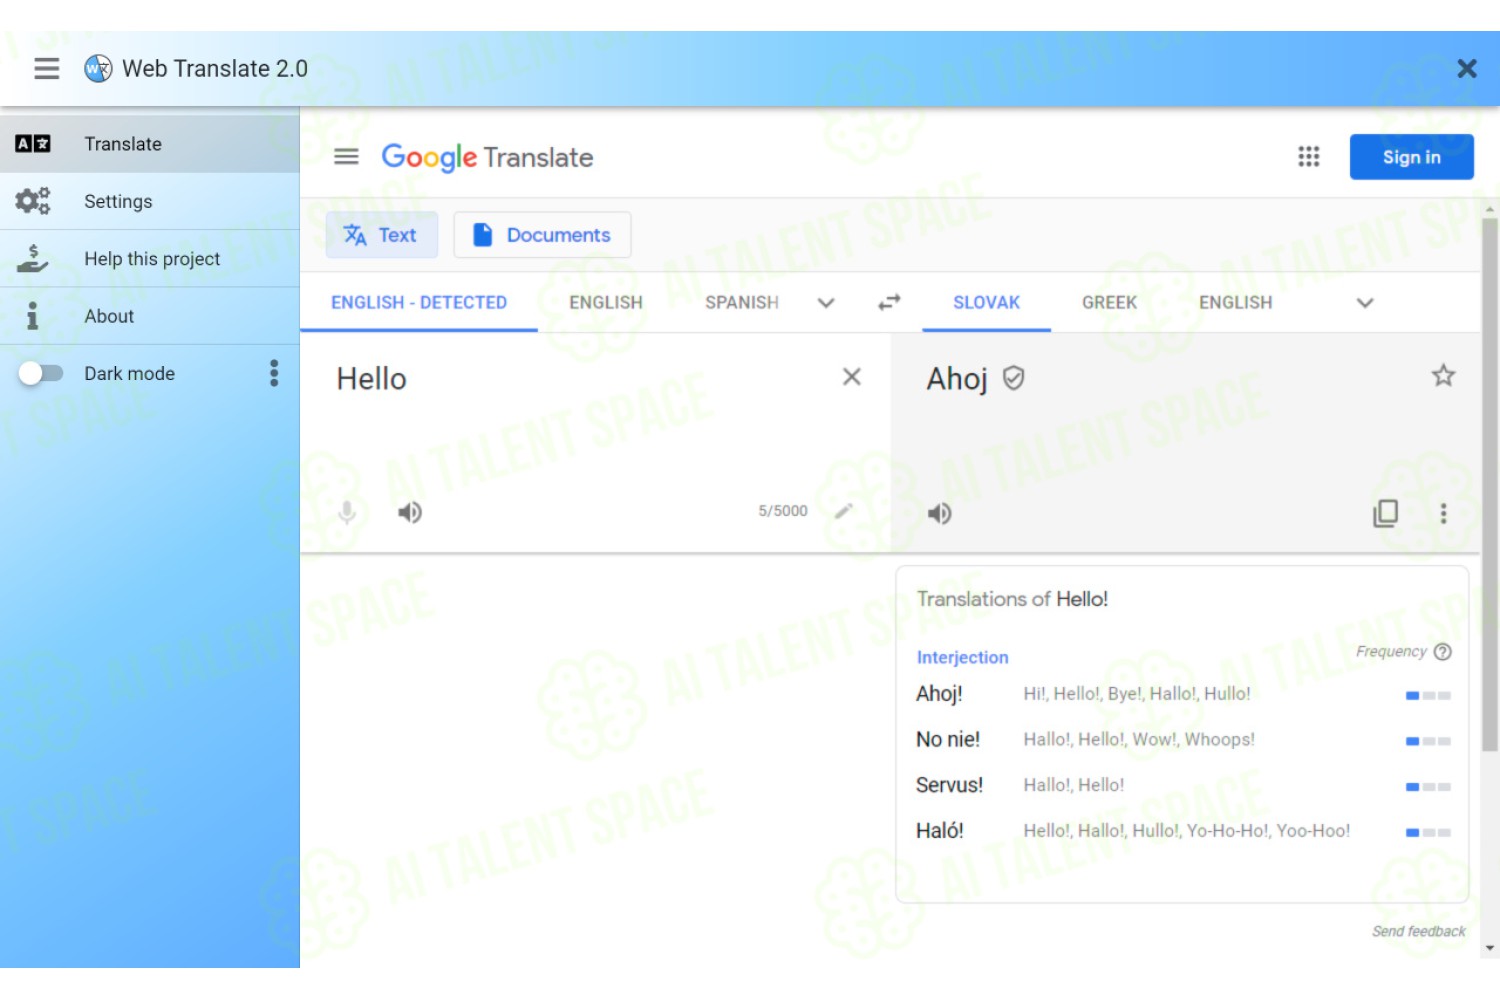Click the page vertical scrollbar thumb

point(1490,485)
